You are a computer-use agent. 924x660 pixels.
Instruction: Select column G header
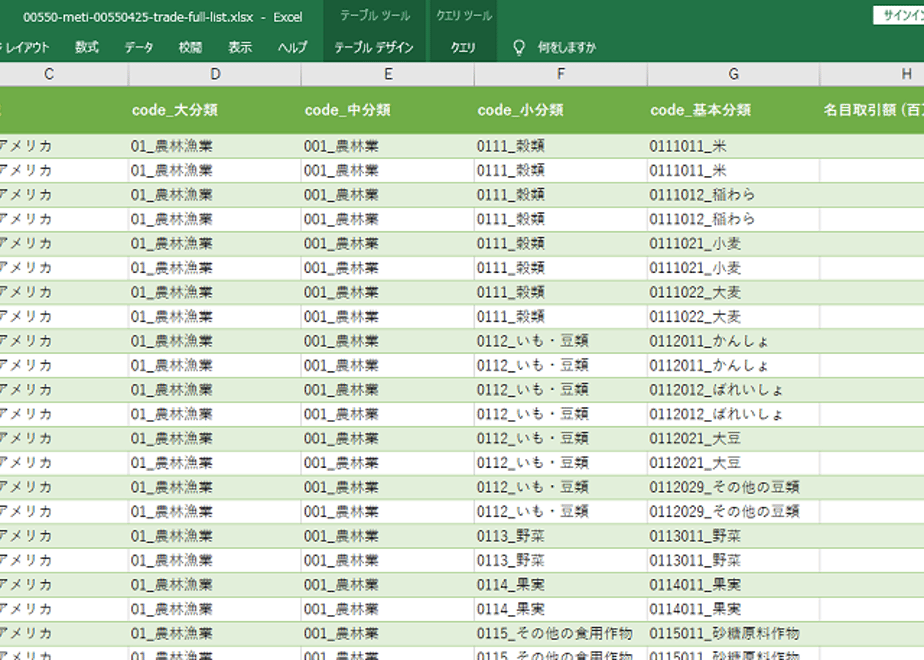(733, 74)
